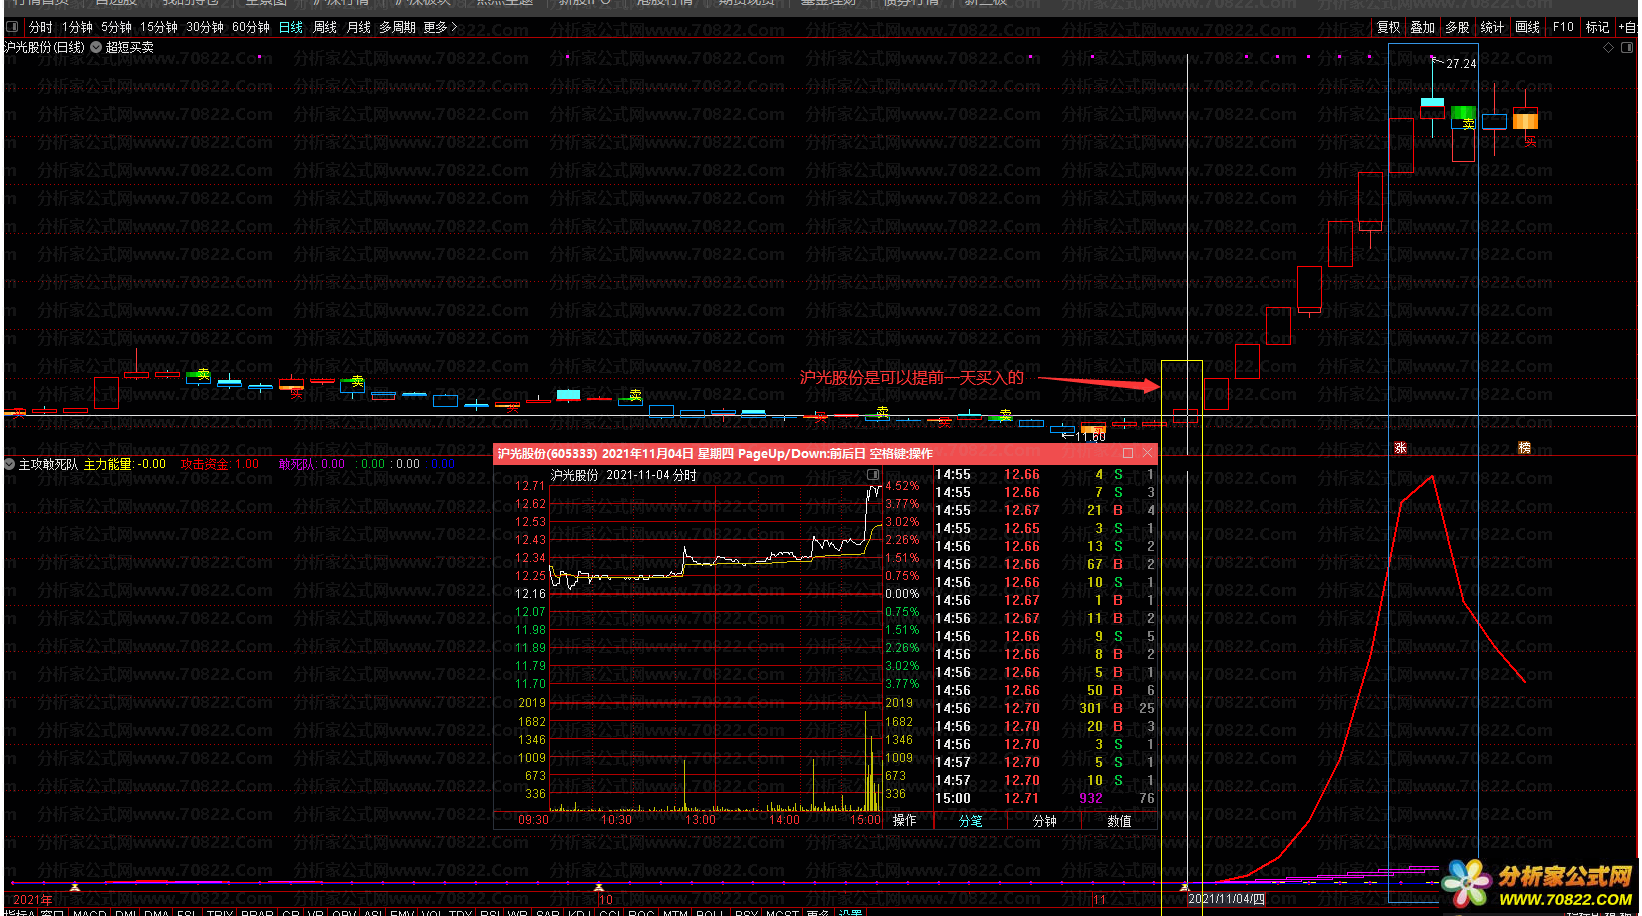Switch to 5分钟 period

pyautogui.click(x=116, y=27)
